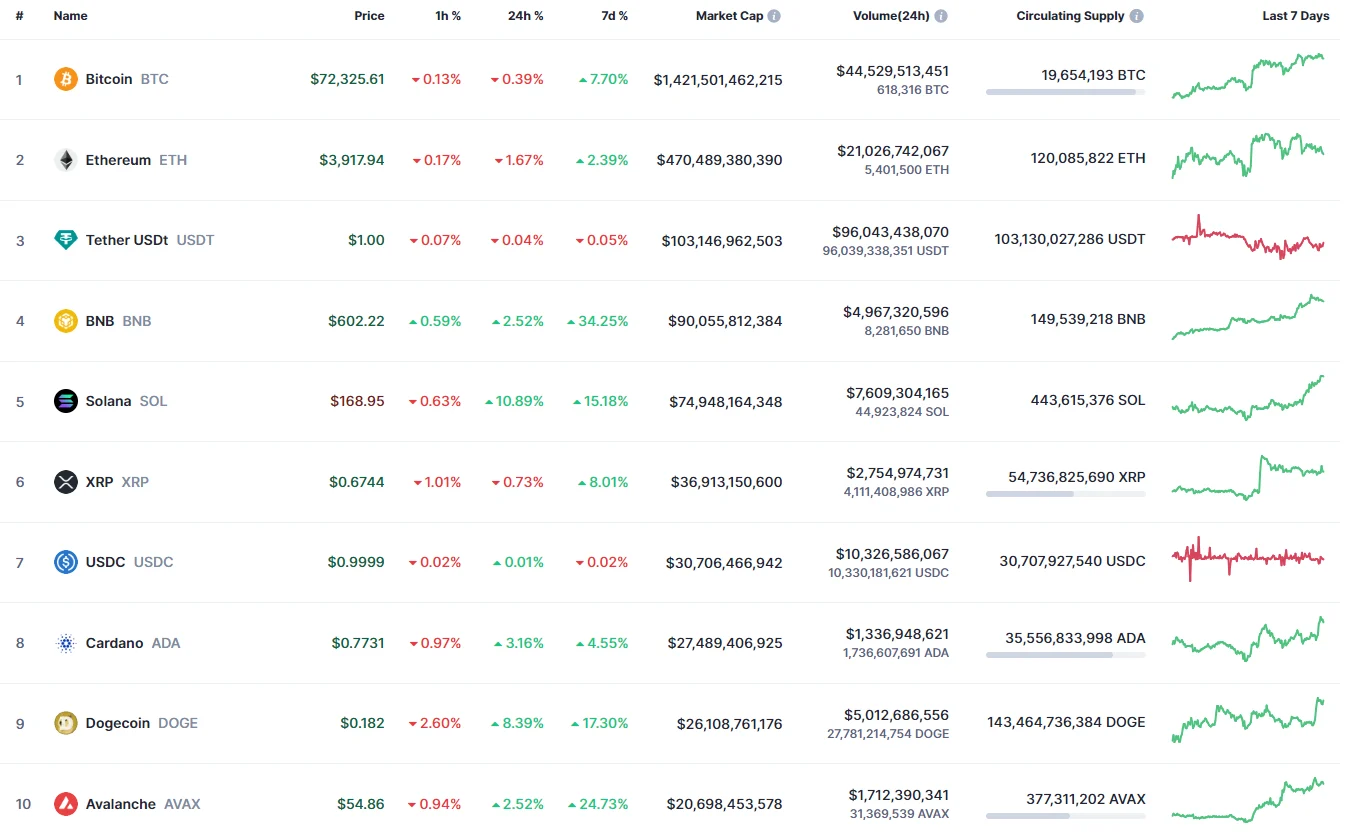Click the Bitcoin circulating supply progress bar
This screenshot has height=839, width=1362.
point(1065,92)
